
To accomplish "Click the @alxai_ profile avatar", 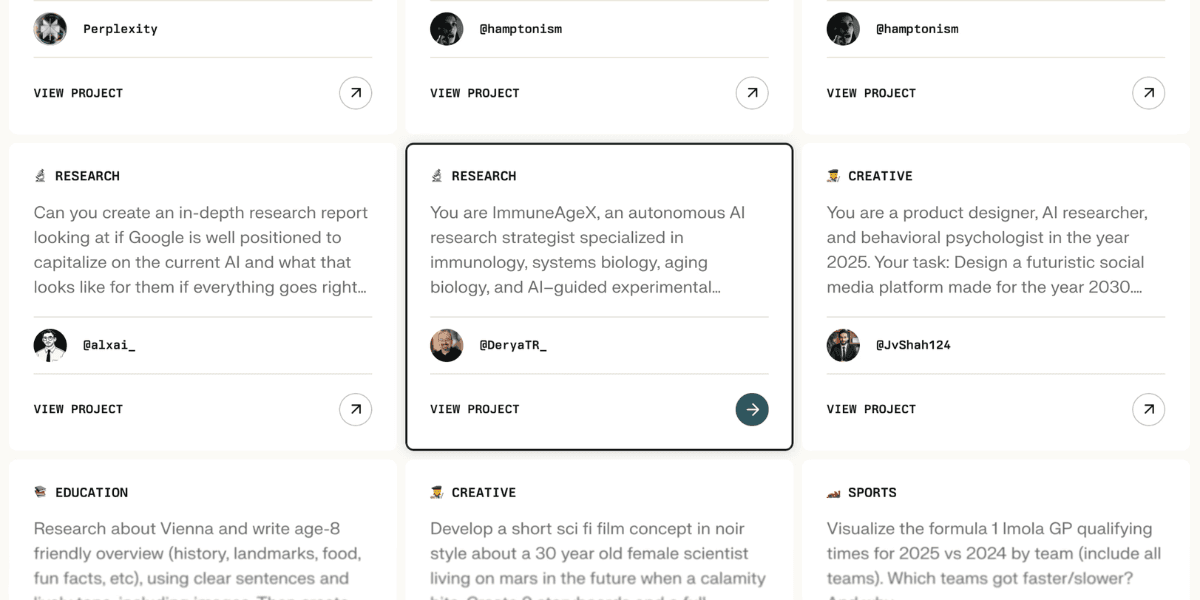I will click(x=50, y=345).
